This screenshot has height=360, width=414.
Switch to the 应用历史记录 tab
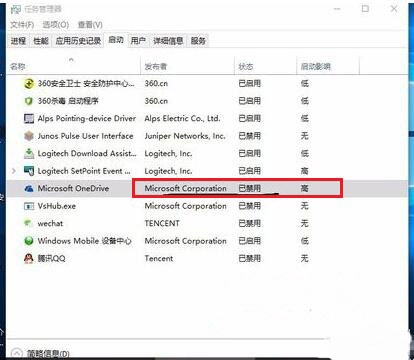(78, 41)
